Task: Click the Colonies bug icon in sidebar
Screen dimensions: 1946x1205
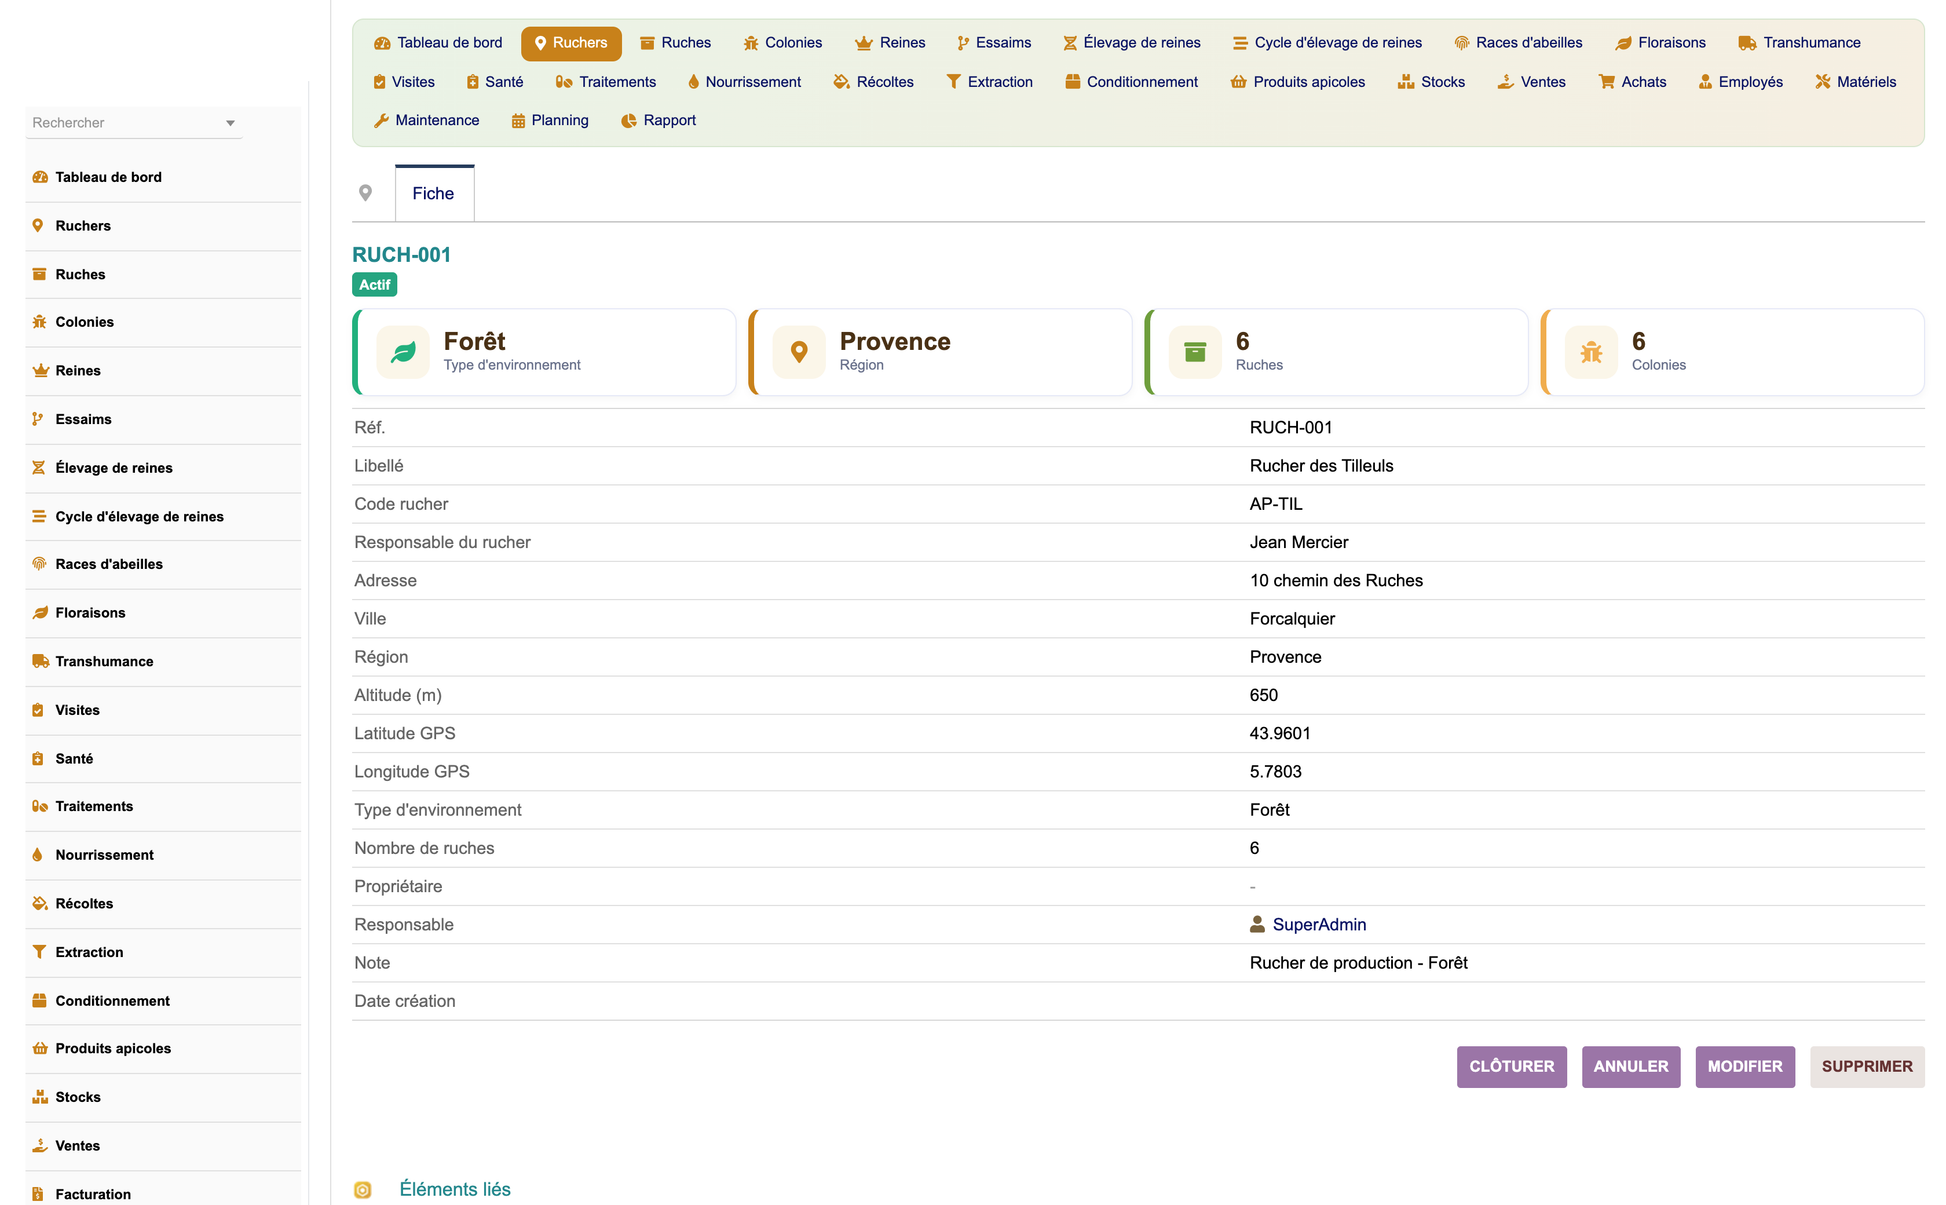Action: tap(40, 322)
